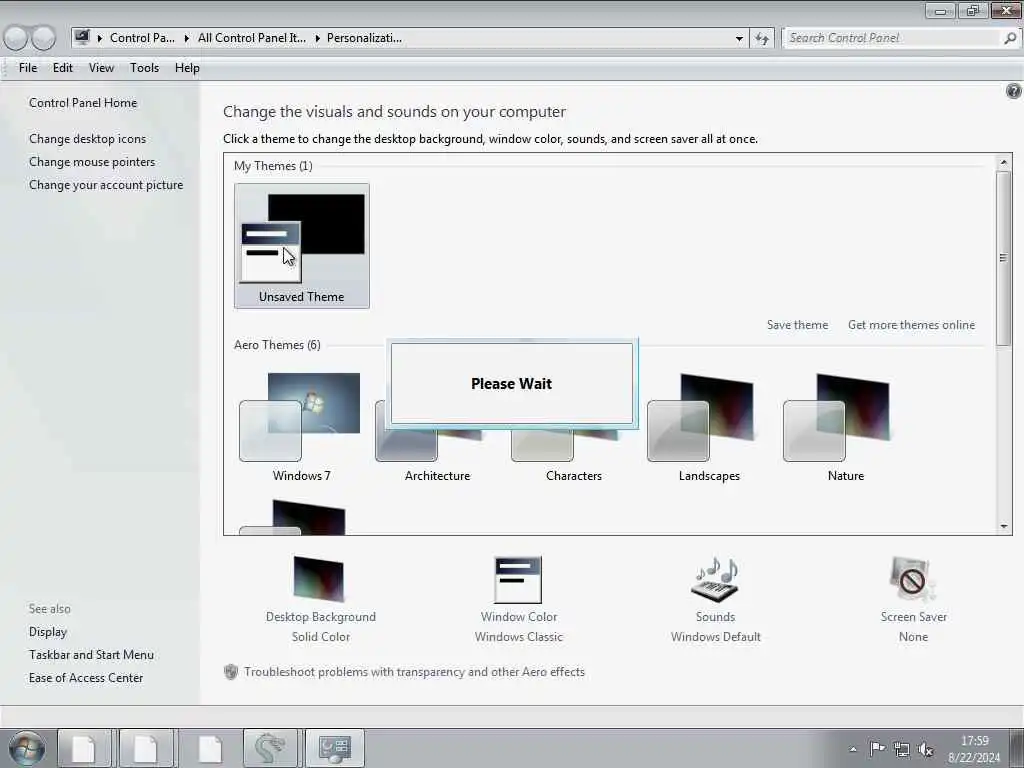Click the Save theme link
The image size is (1024, 768).
[x=797, y=325]
